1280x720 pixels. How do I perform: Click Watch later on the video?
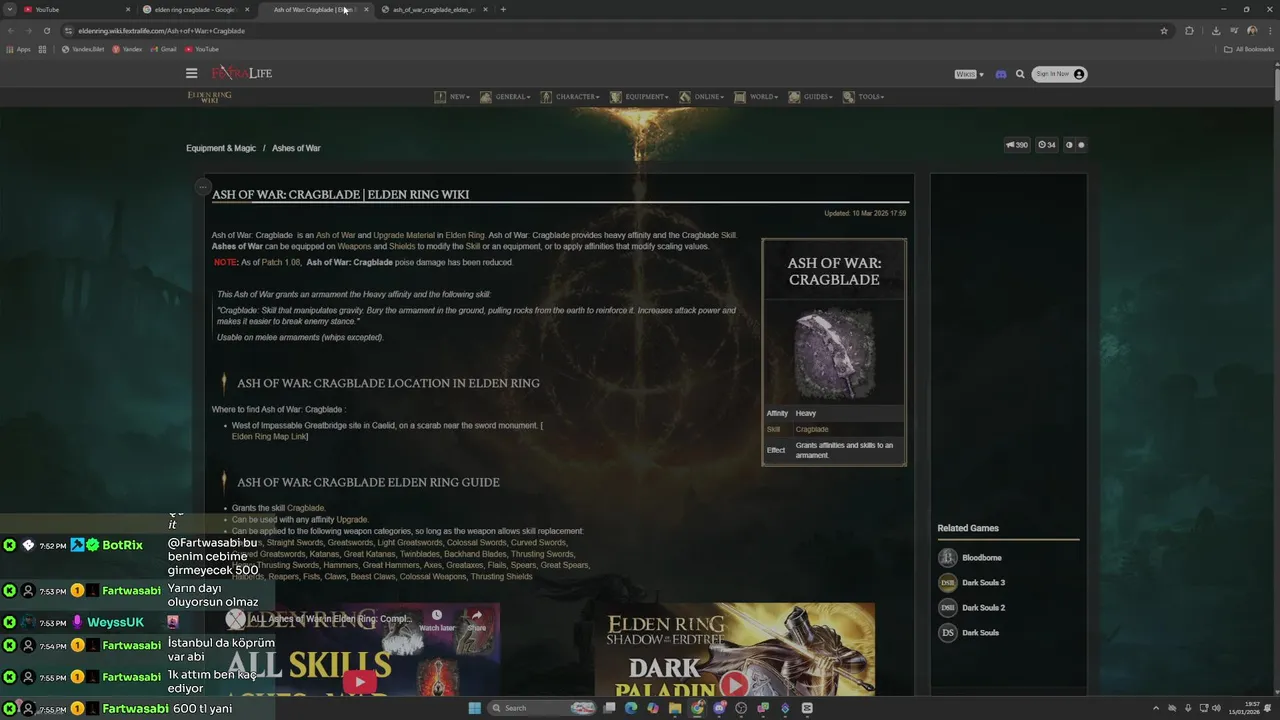point(437,620)
